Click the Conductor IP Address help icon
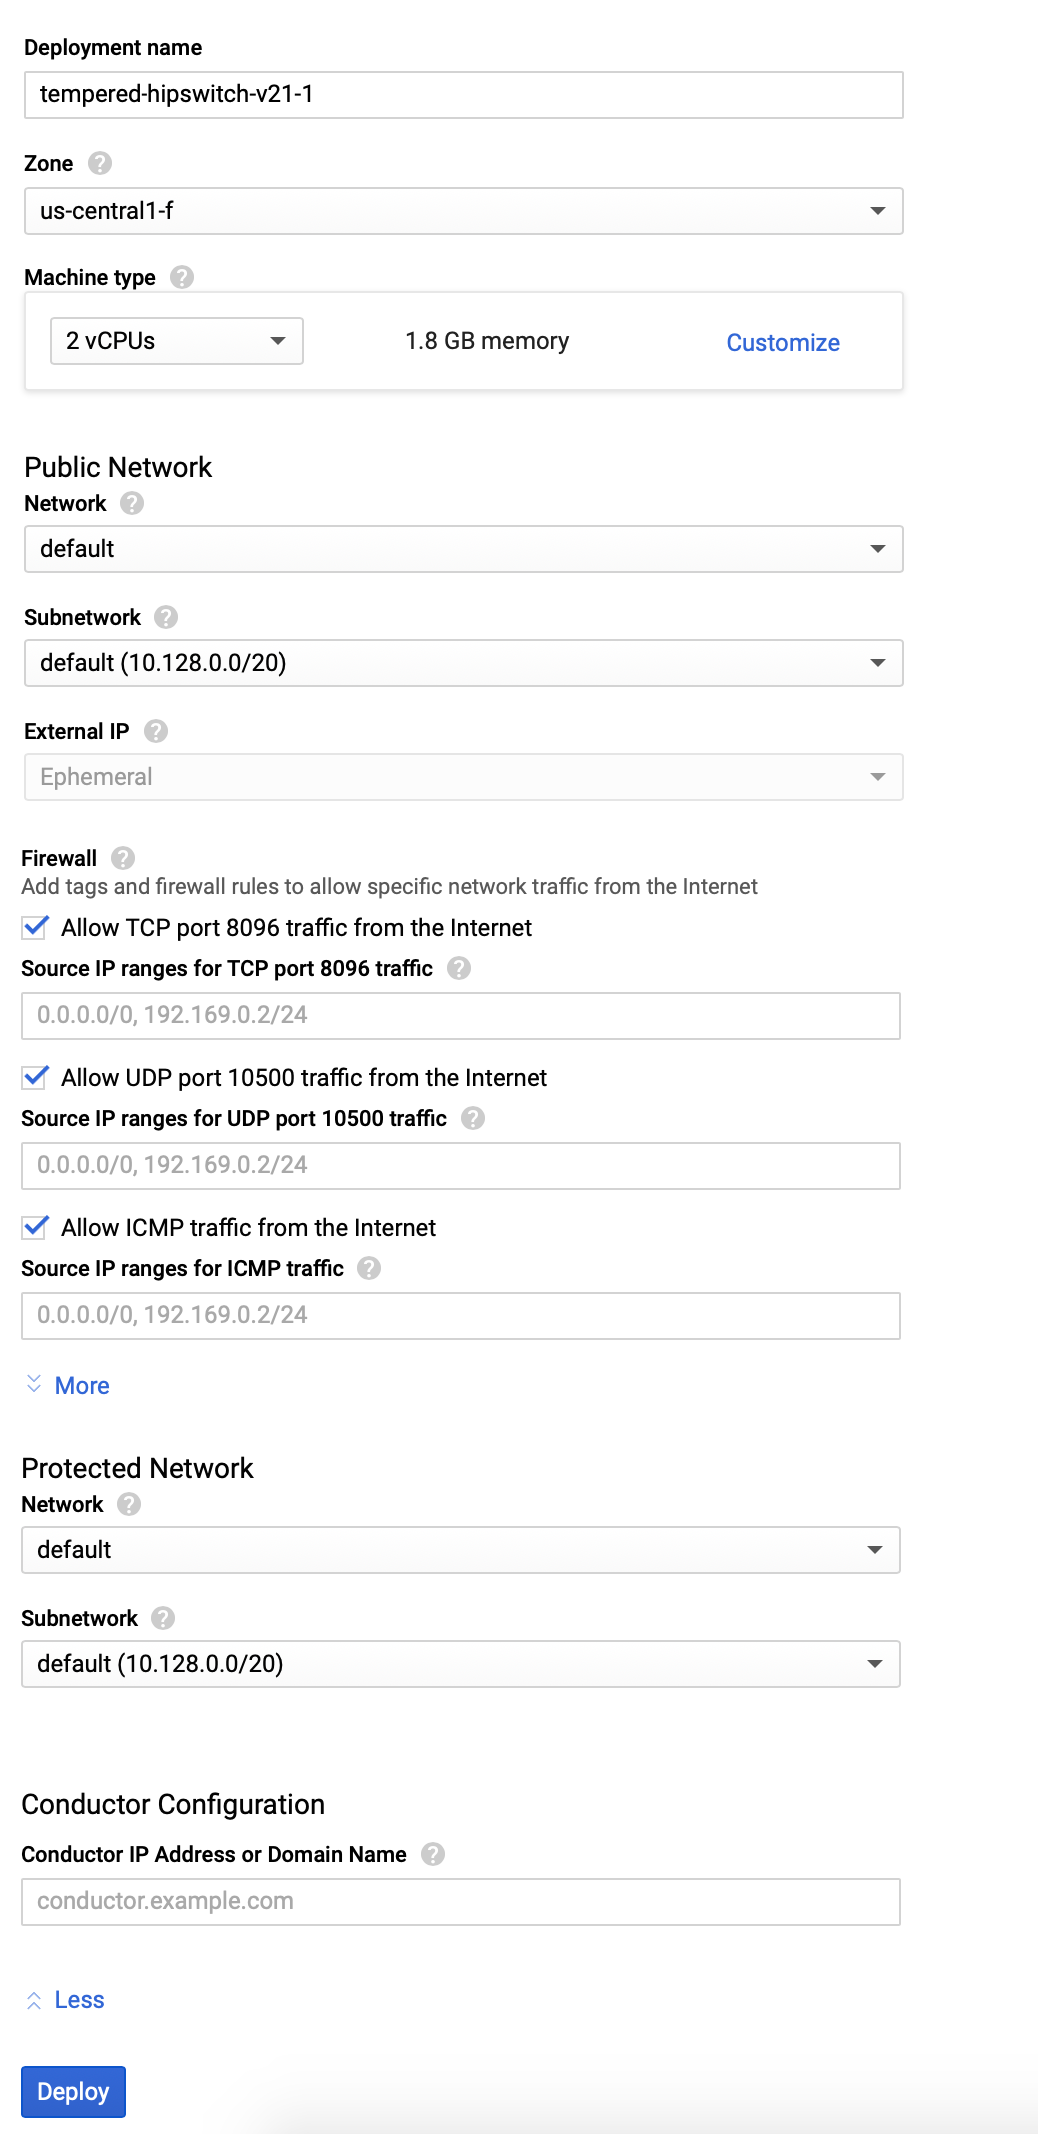This screenshot has width=1038, height=2134. coord(433,1854)
